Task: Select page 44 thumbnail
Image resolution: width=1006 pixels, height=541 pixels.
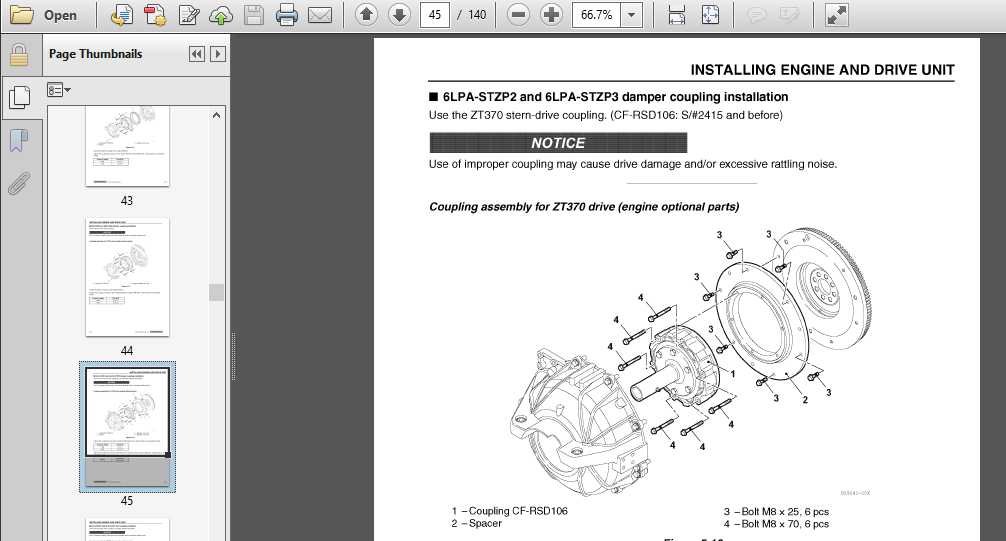Action: click(x=127, y=277)
